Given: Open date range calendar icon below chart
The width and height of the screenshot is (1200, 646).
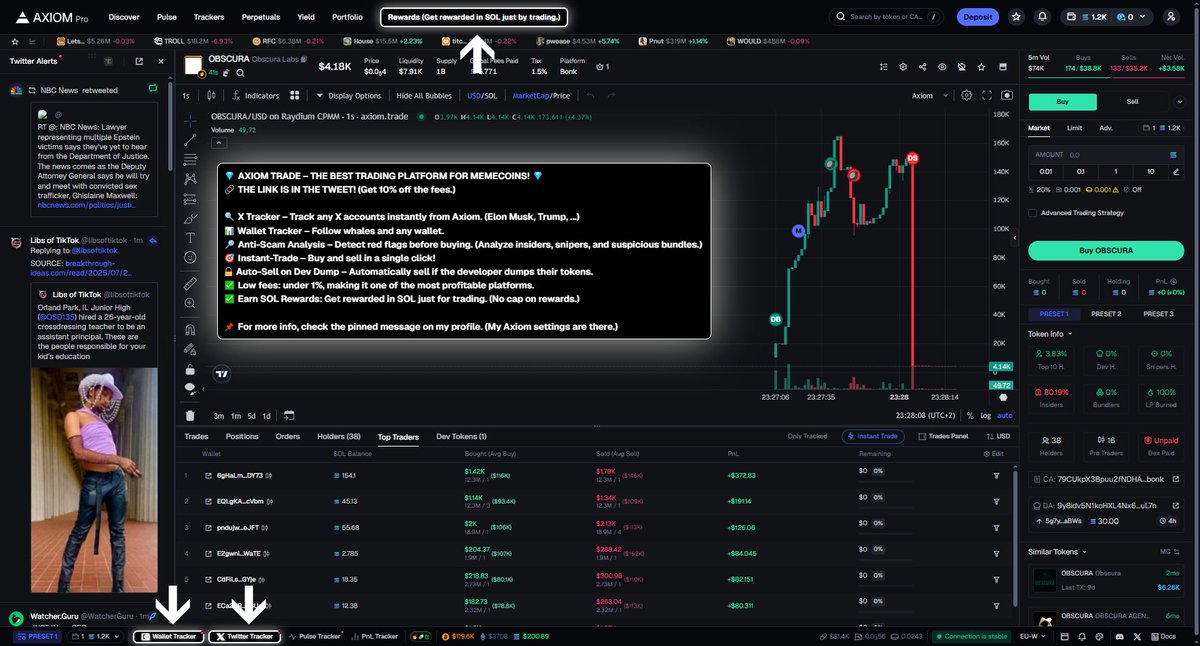Looking at the screenshot, I should tap(288, 415).
